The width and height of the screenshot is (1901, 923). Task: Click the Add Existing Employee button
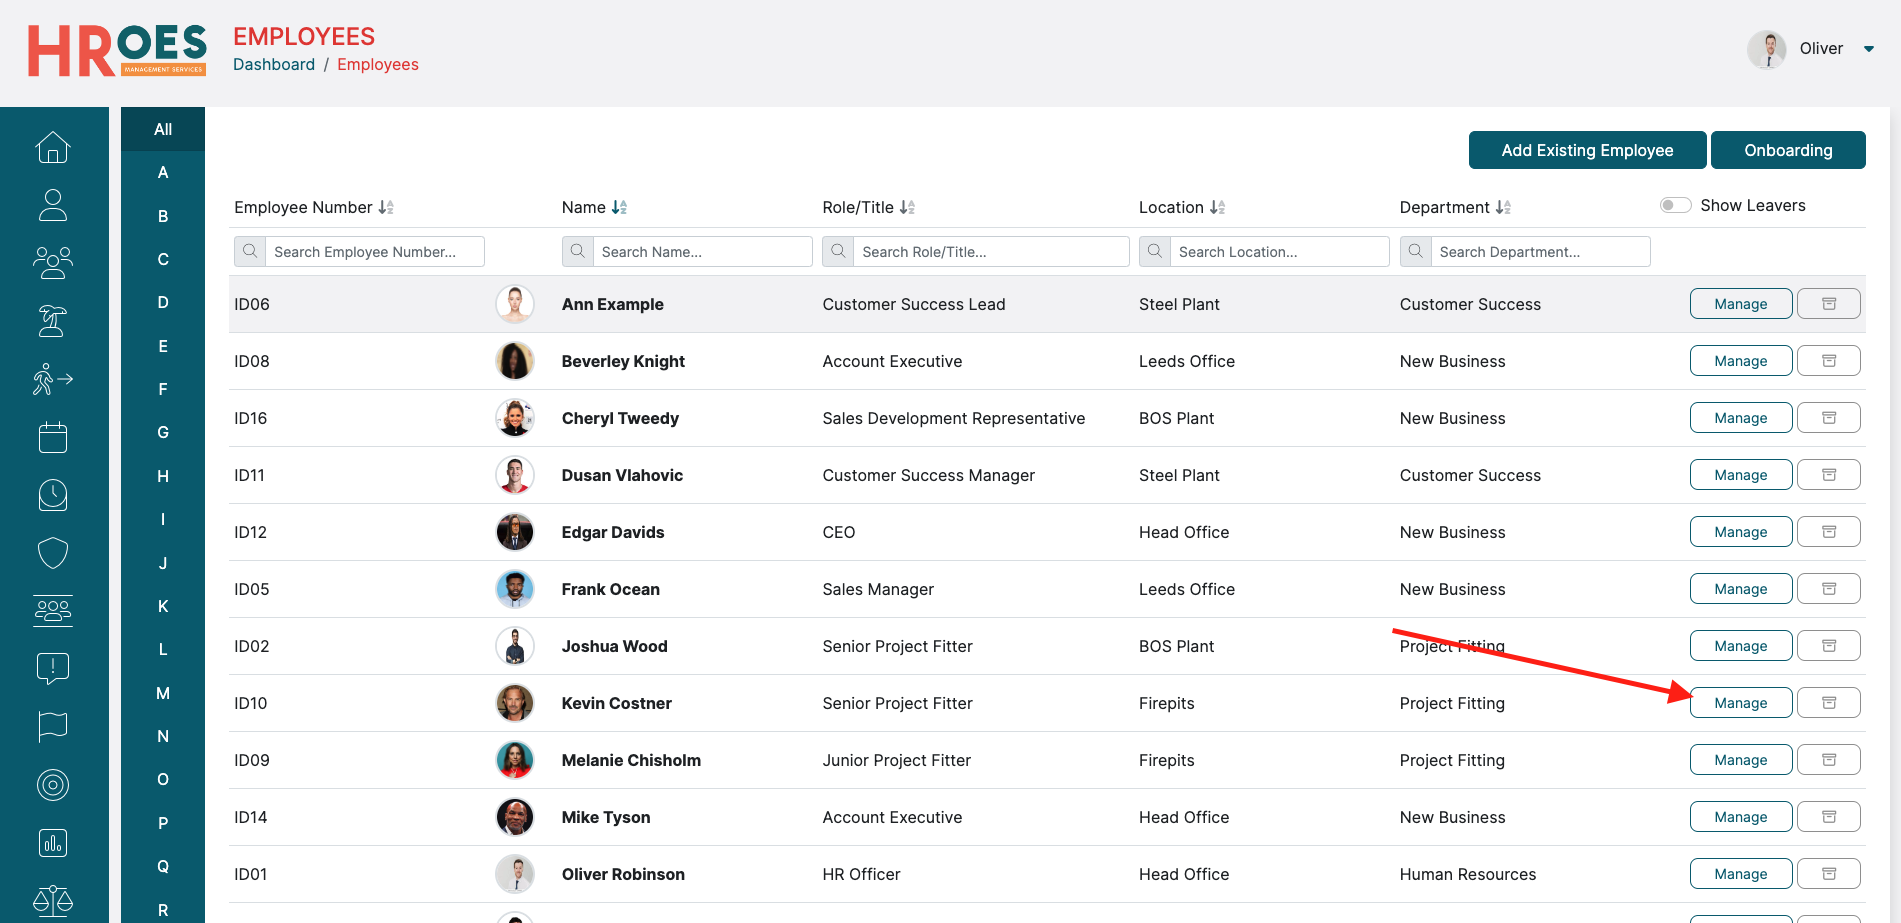(1587, 150)
